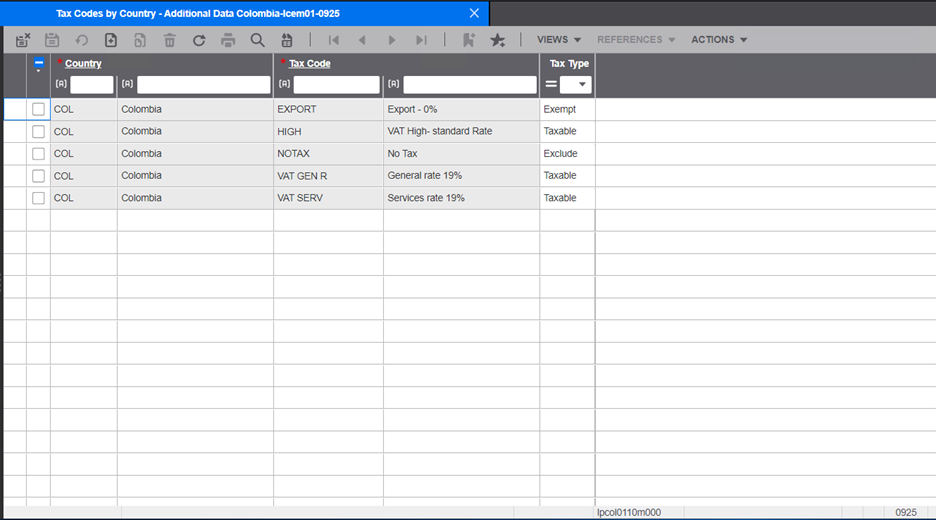Sort by the Tax Code column header
The width and height of the screenshot is (936, 520).
[309, 63]
